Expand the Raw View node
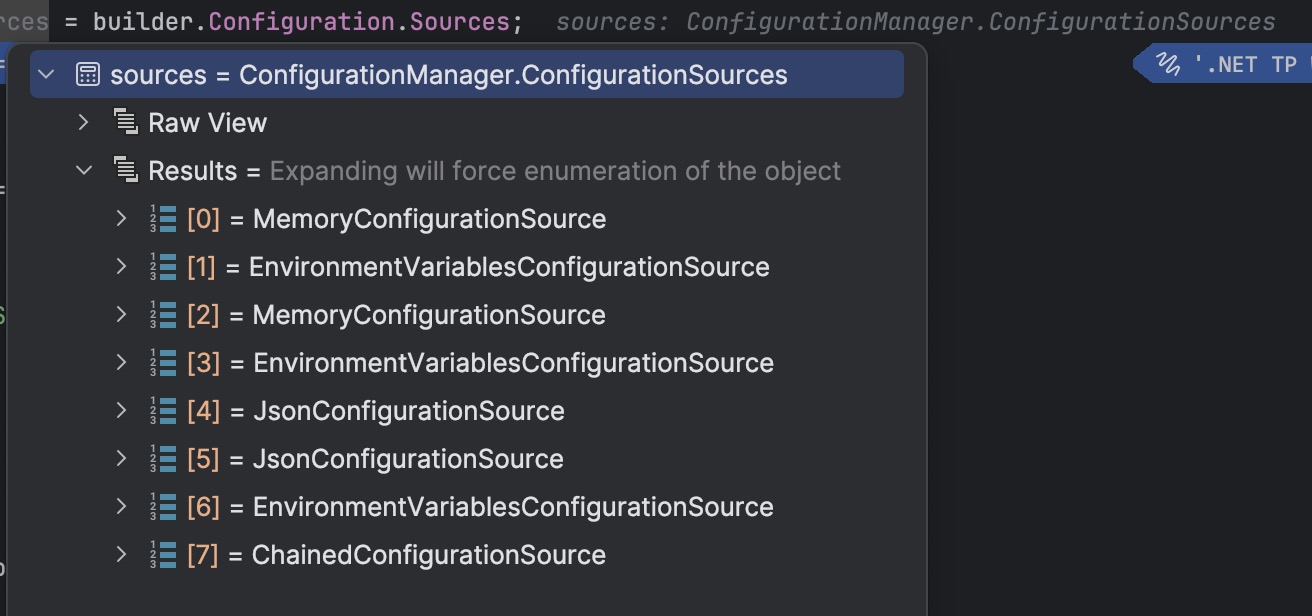 (84, 123)
